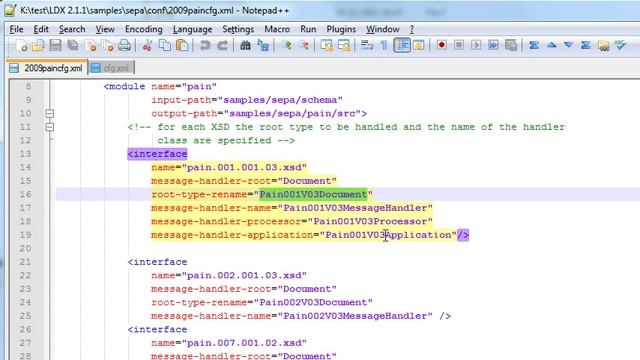Click the blue up-triangle toolbar icon
This screenshot has height=360, width=640.
pos(551,45)
